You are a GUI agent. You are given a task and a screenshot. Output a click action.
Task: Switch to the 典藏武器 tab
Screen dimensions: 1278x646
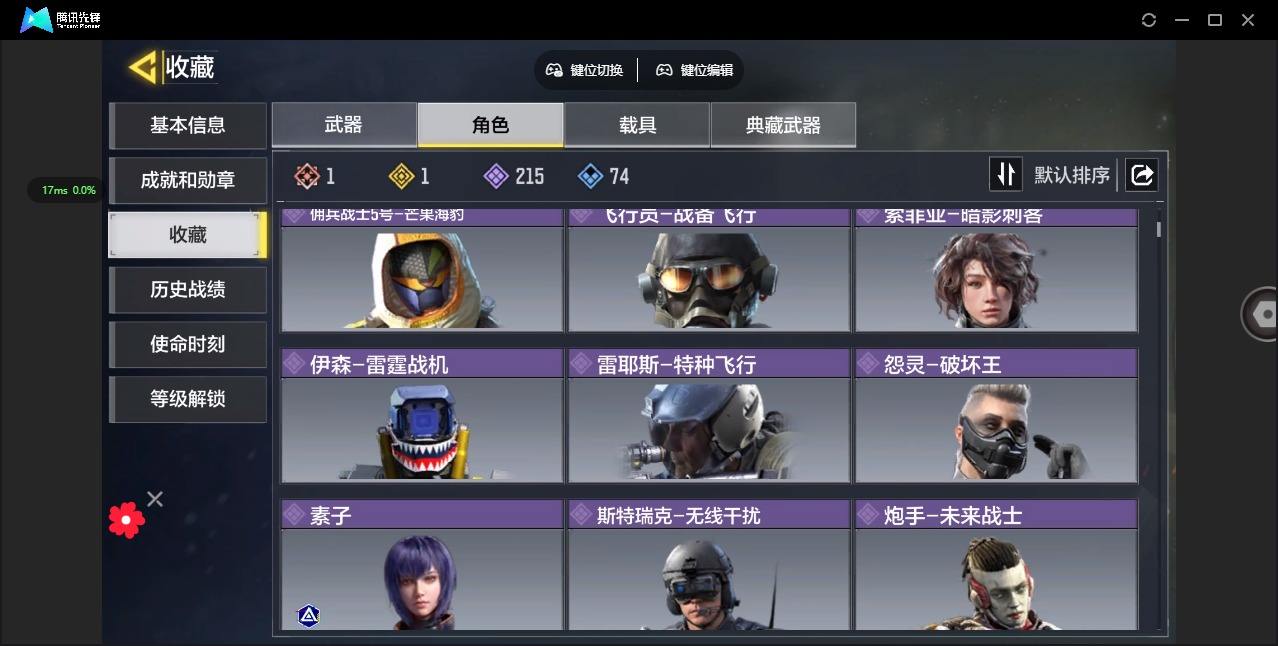click(783, 125)
